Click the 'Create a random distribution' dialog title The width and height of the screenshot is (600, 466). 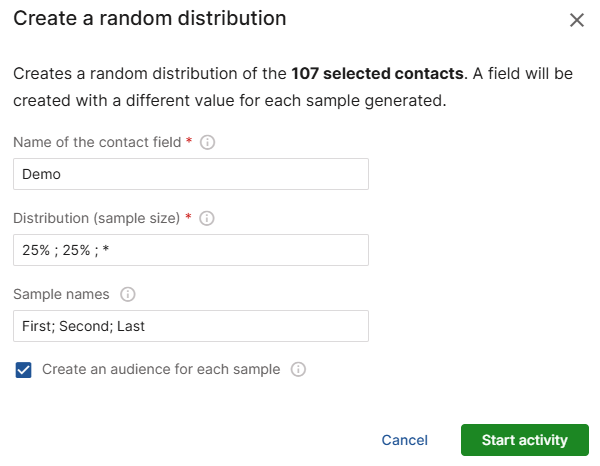(149, 18)
